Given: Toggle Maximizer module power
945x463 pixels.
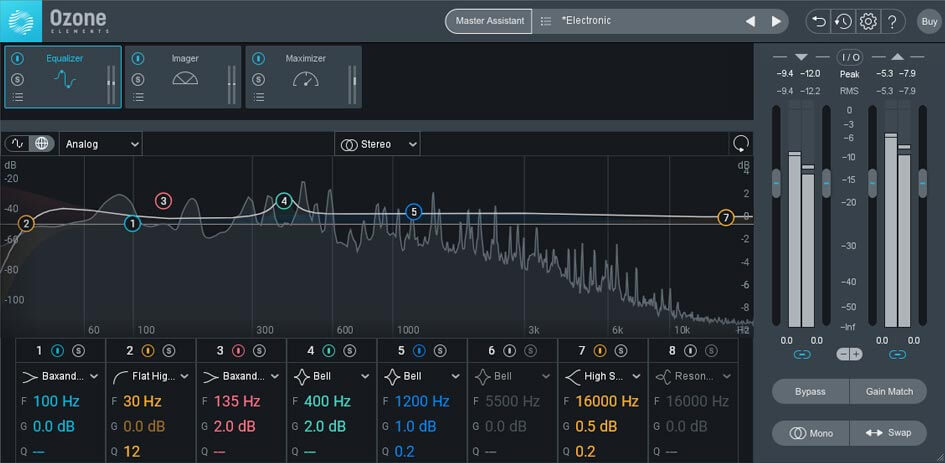Looking at the screenshot, I should [x=259, y=58].
